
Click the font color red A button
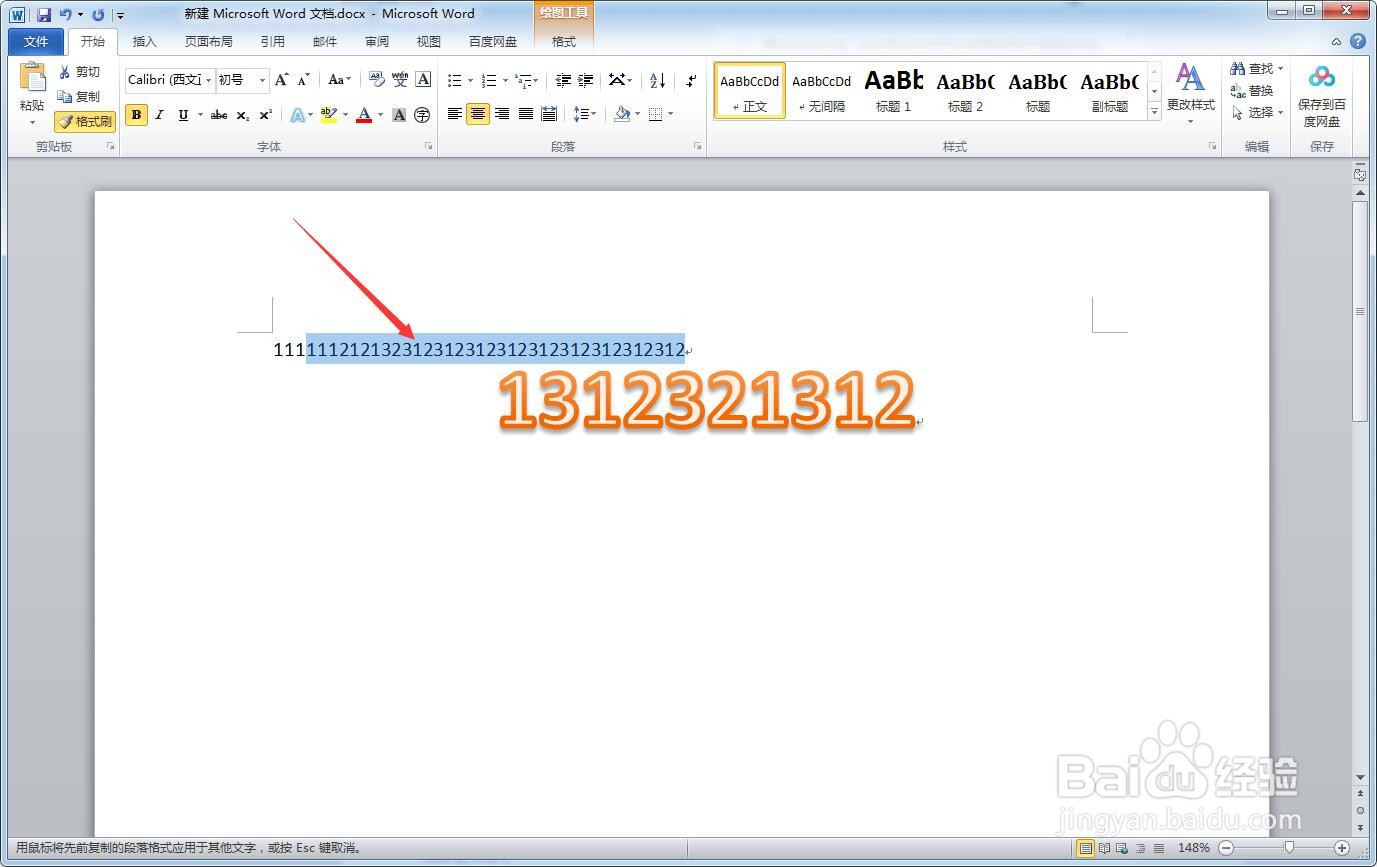click(x=364, y=115)
